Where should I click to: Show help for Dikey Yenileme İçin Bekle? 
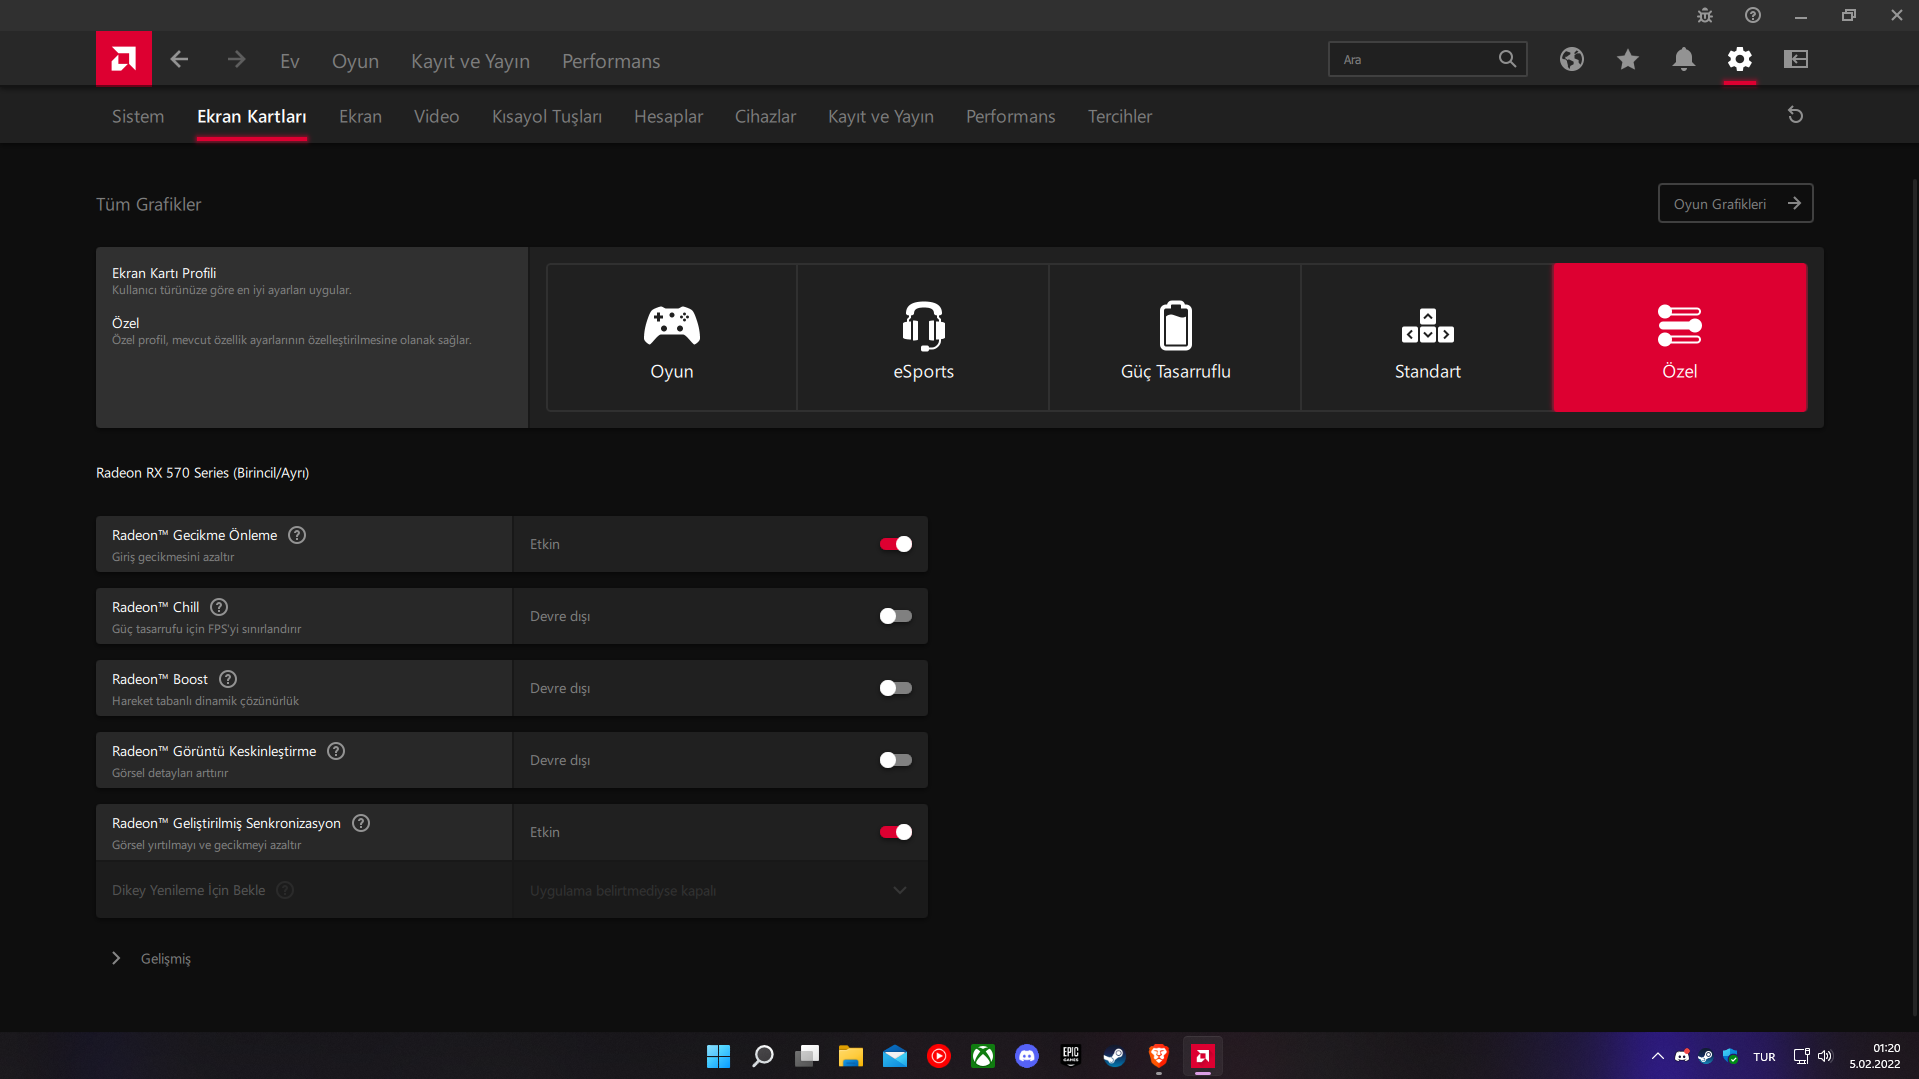pos(285,890)
